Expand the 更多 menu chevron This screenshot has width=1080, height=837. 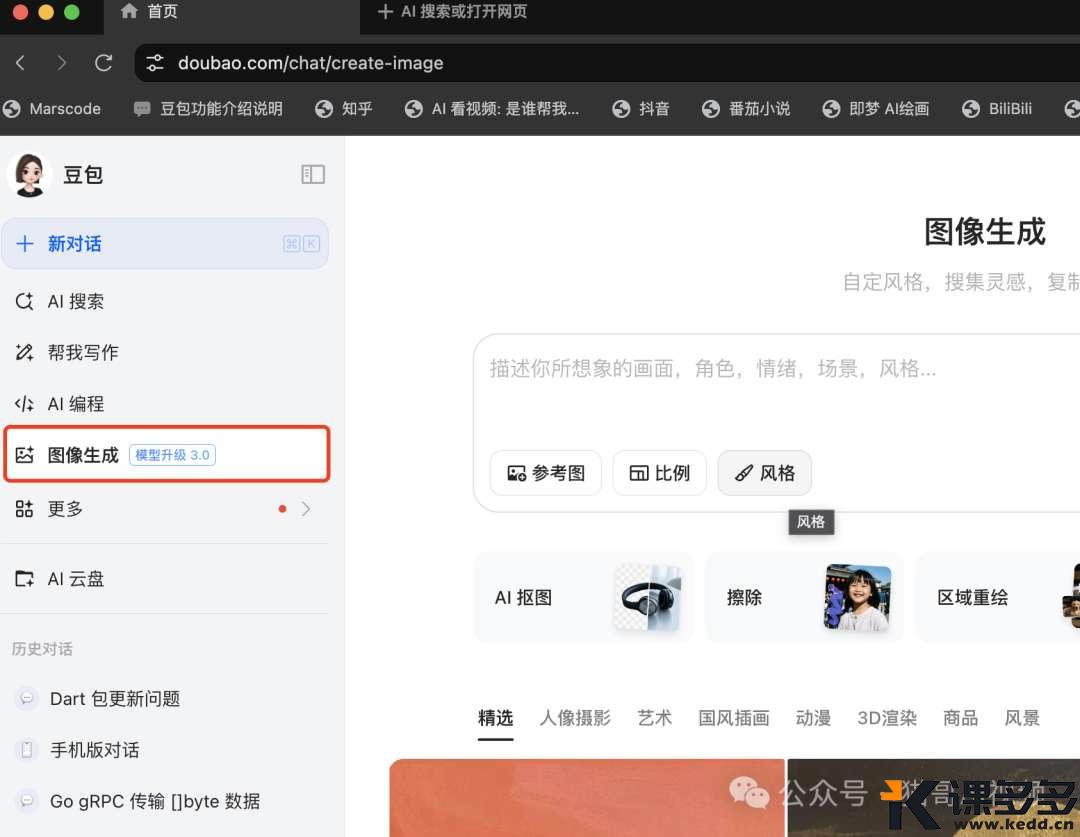306,509
